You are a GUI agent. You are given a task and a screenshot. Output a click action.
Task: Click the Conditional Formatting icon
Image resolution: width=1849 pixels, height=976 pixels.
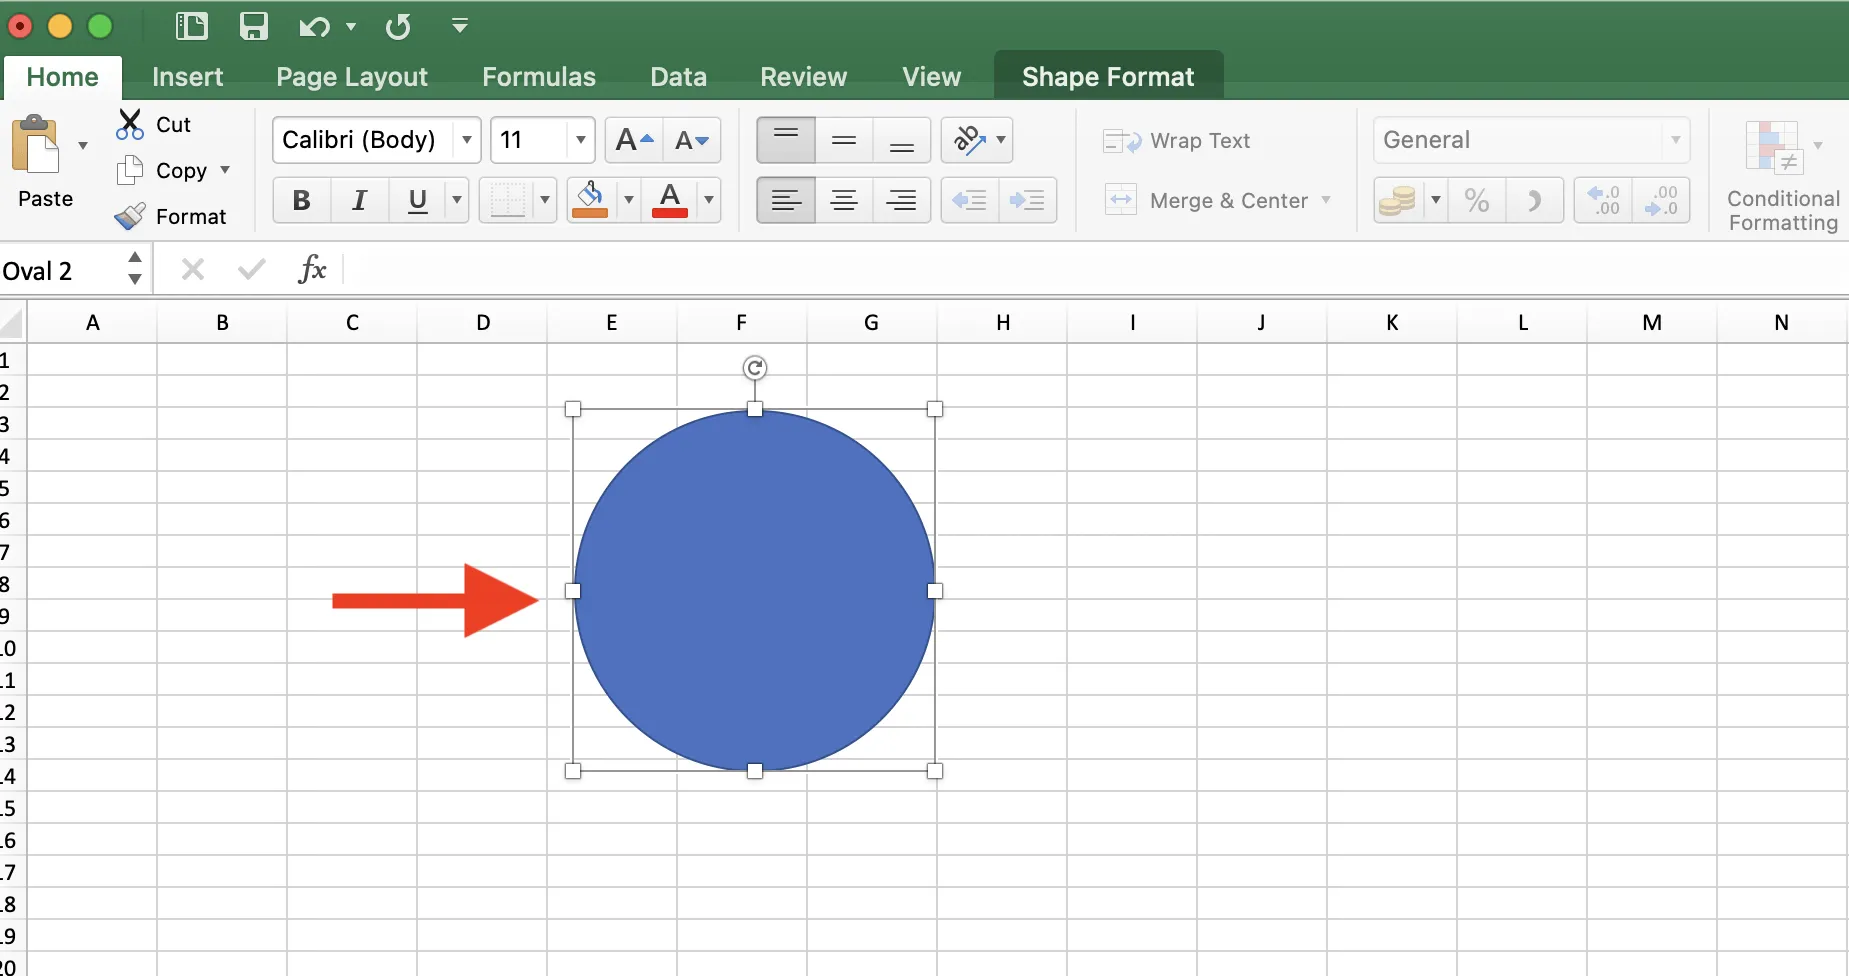click(x=1772, y=147)
